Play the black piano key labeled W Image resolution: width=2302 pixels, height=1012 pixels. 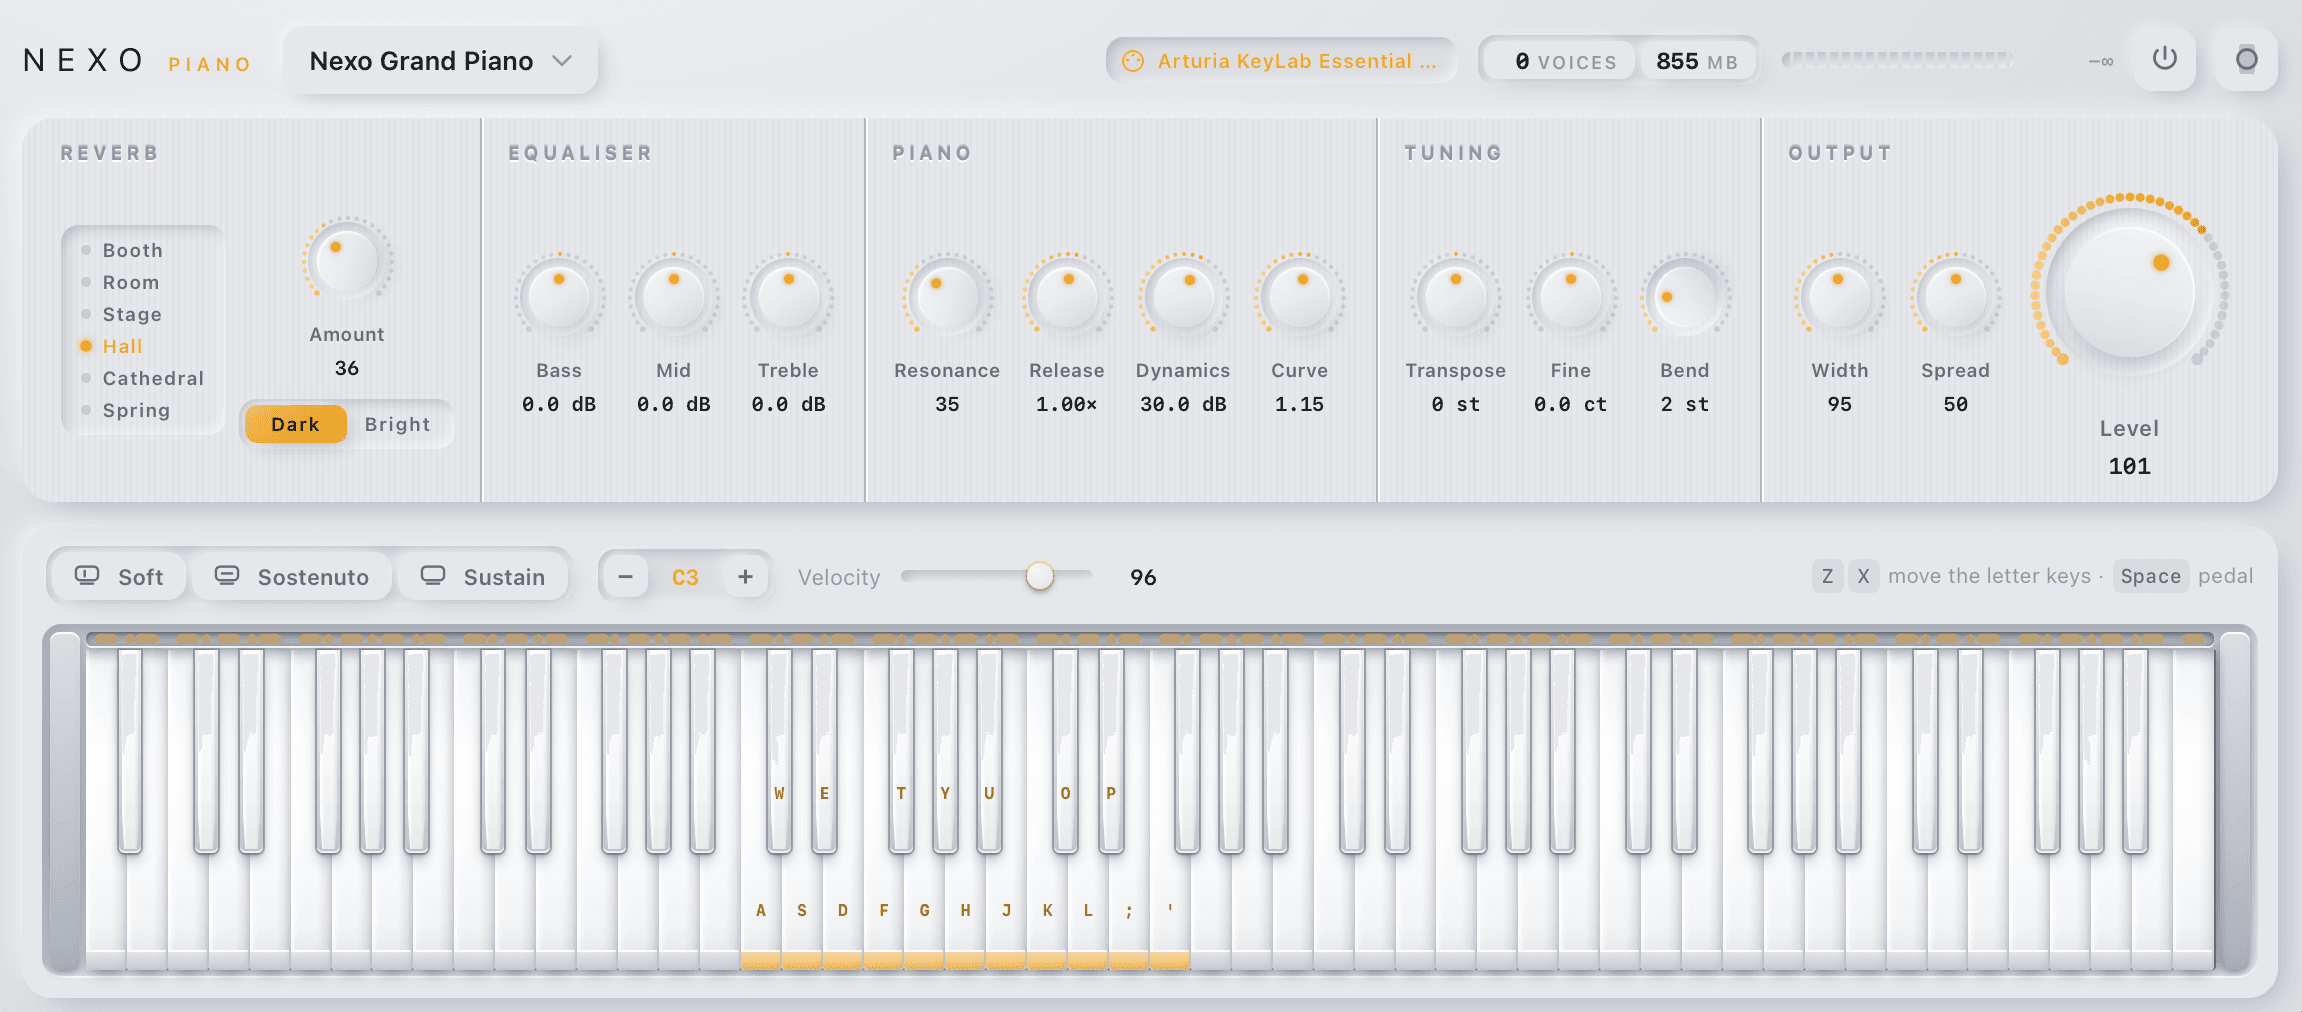click(x=779, y=750)
